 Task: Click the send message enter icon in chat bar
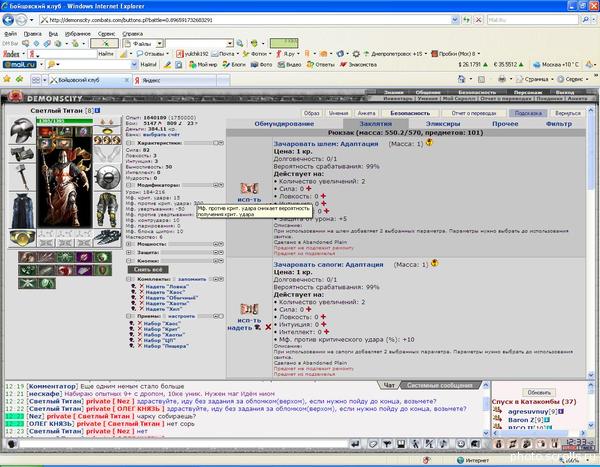[355, 444]
